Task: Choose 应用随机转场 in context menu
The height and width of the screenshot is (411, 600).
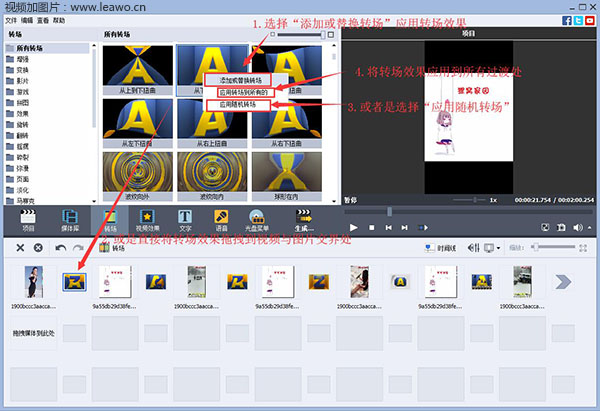Action: tap(238, 104)
